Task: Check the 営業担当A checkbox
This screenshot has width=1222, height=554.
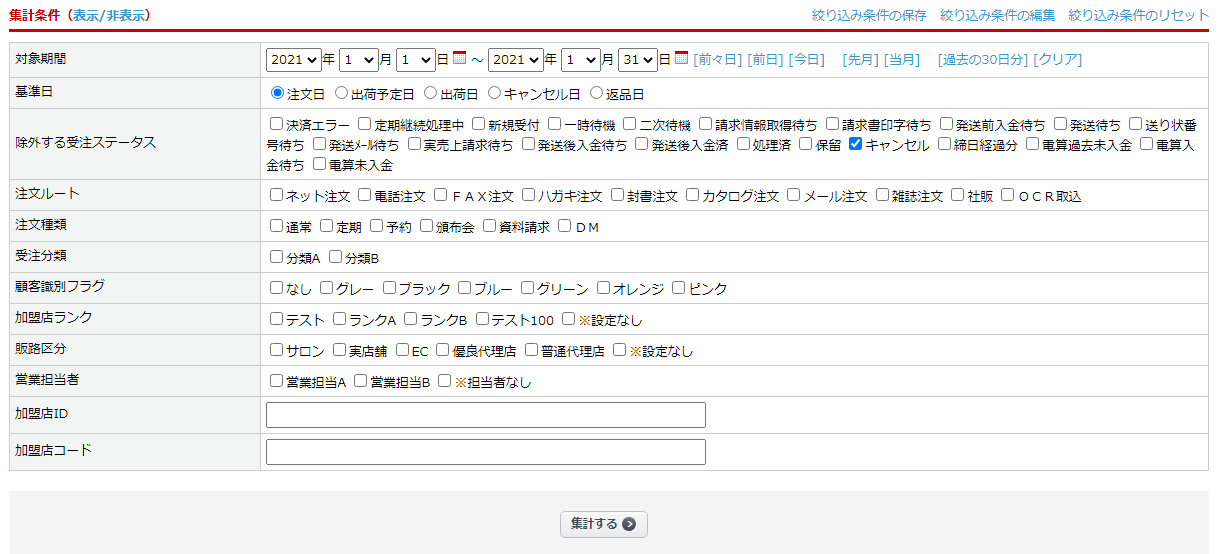Action: (277, 381)
